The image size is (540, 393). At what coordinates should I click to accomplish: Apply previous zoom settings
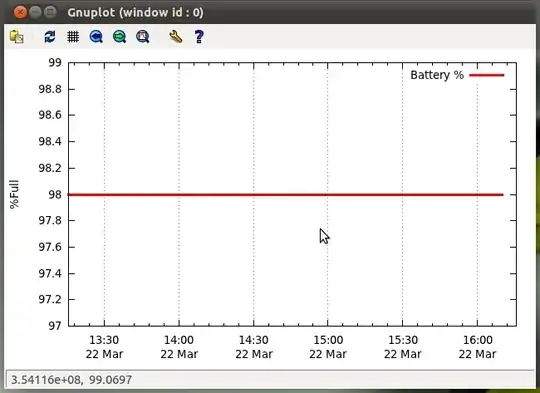[96, 37]
